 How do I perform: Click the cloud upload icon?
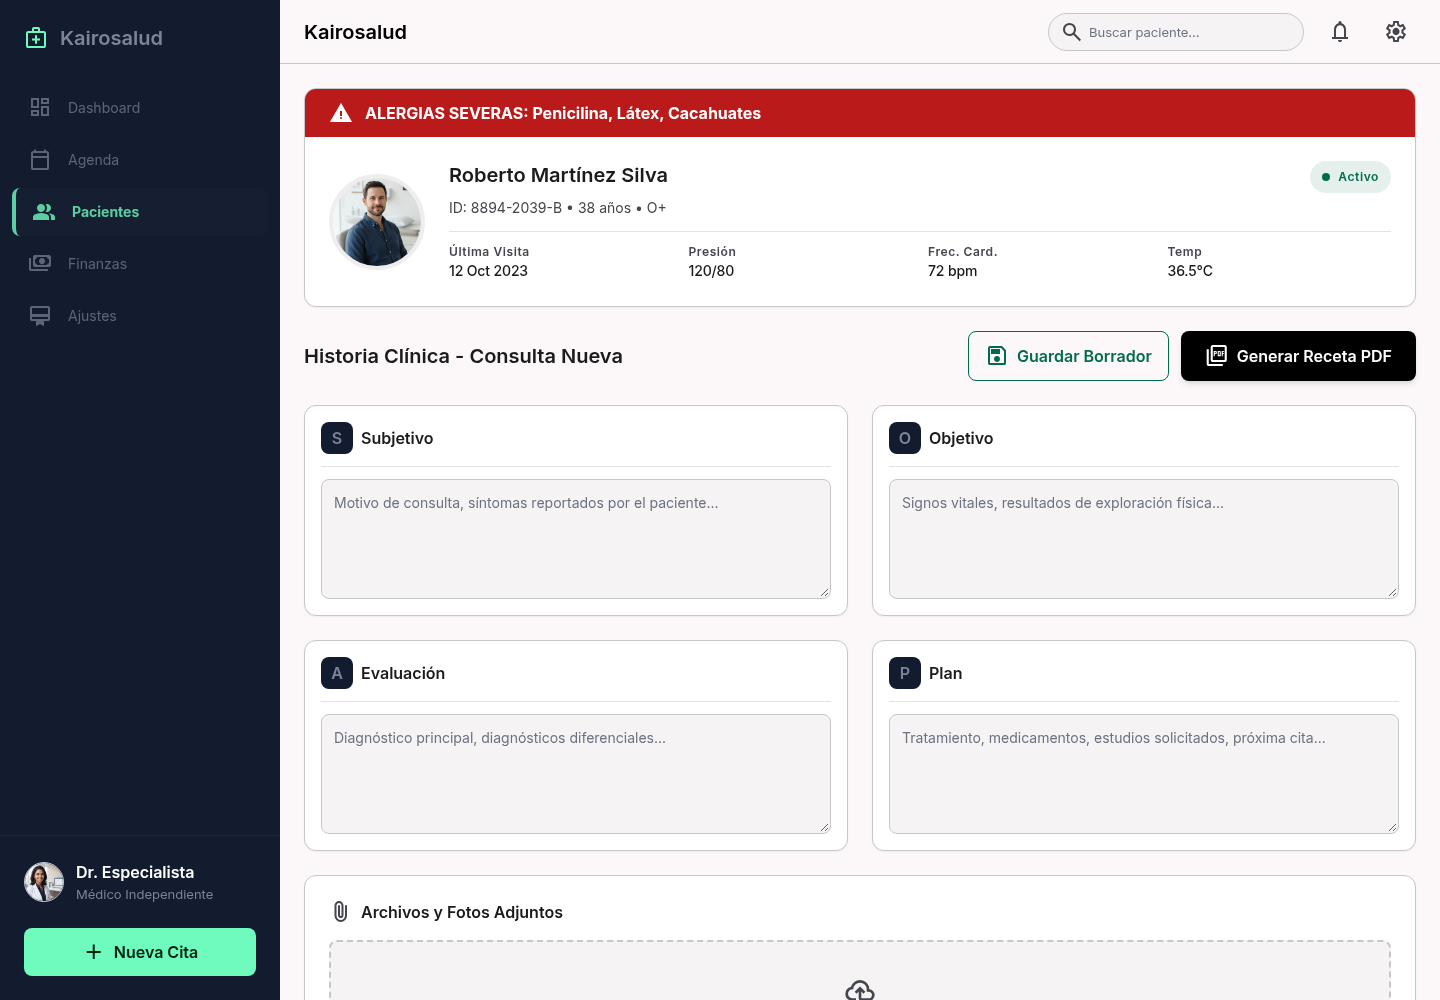coord(860,990)
